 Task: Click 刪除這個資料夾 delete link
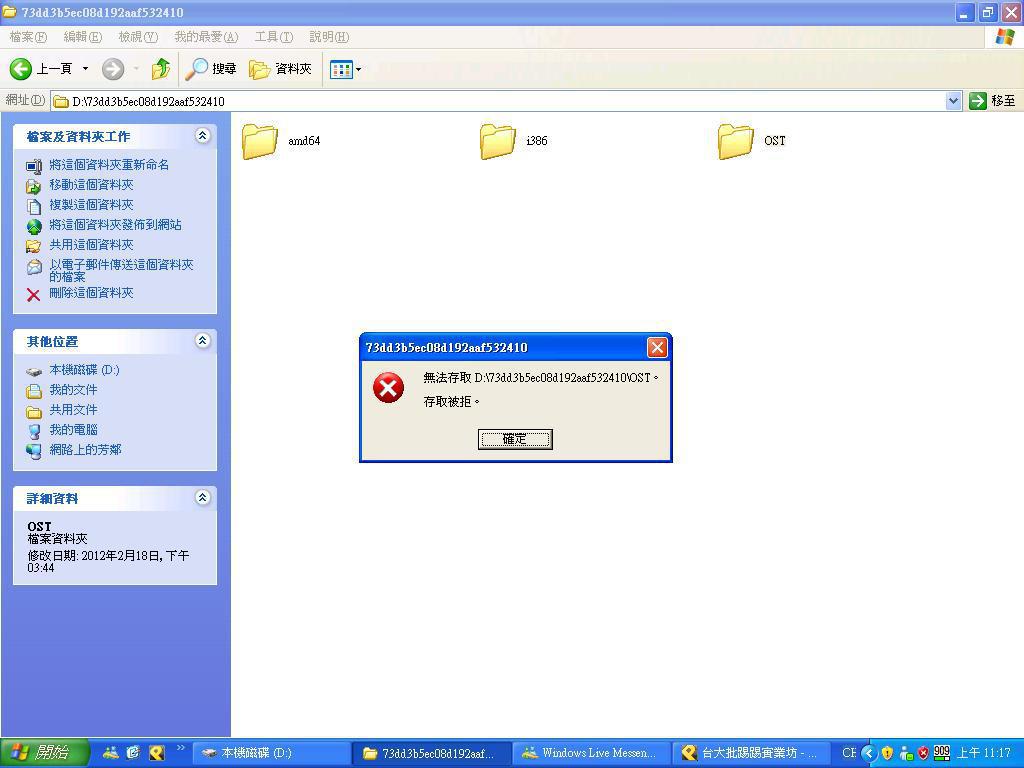[x=91, y=293]
